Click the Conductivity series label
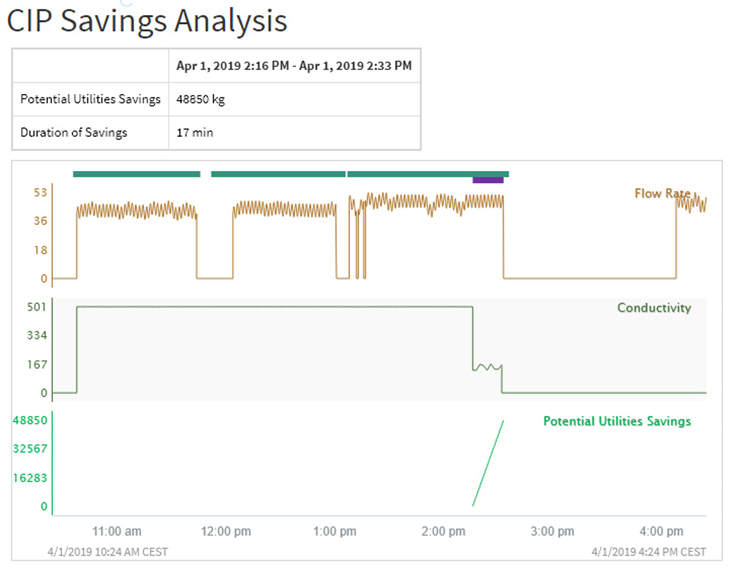 point(654,308)
